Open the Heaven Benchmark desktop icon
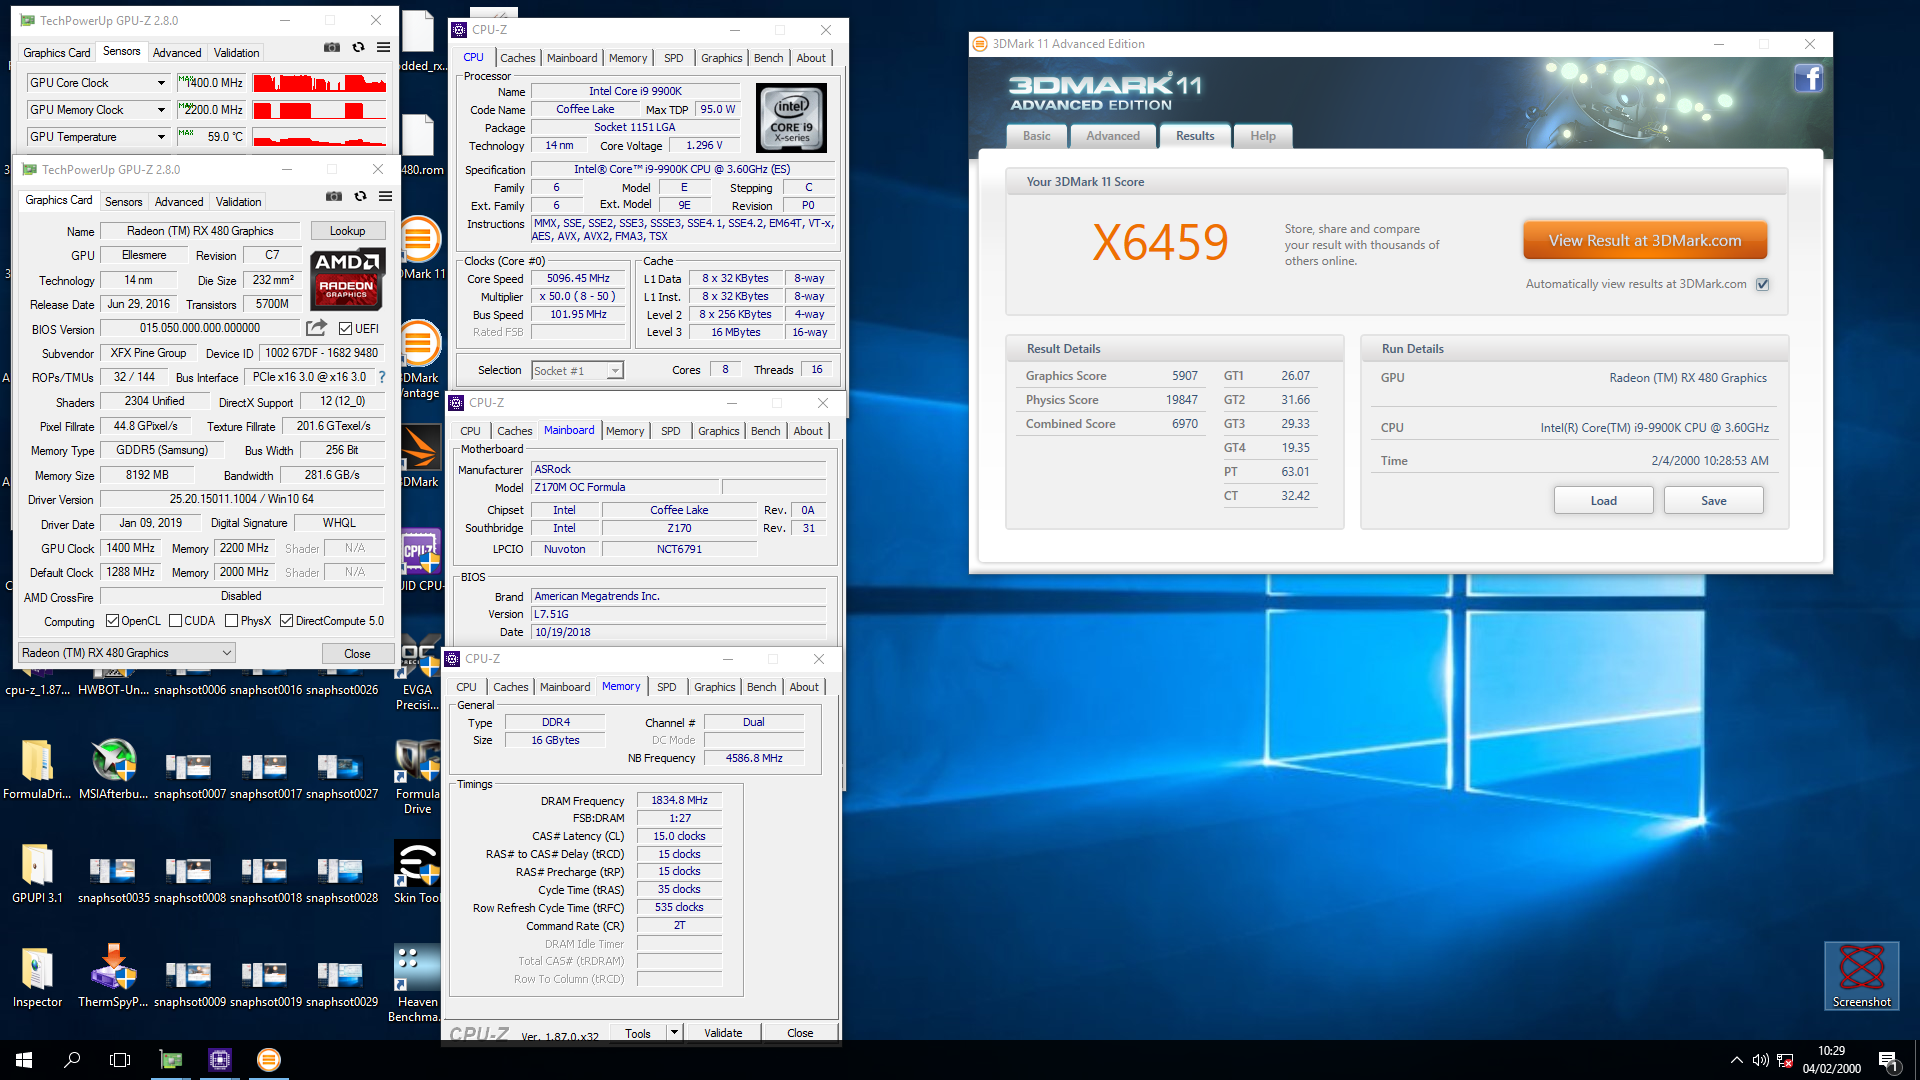 [x=417, y=983]
